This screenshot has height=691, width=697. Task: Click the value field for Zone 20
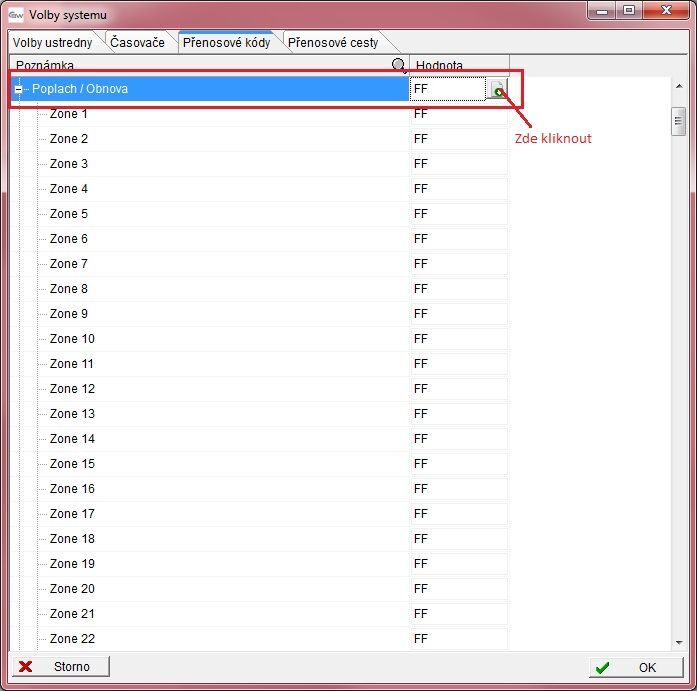(458, 589)
